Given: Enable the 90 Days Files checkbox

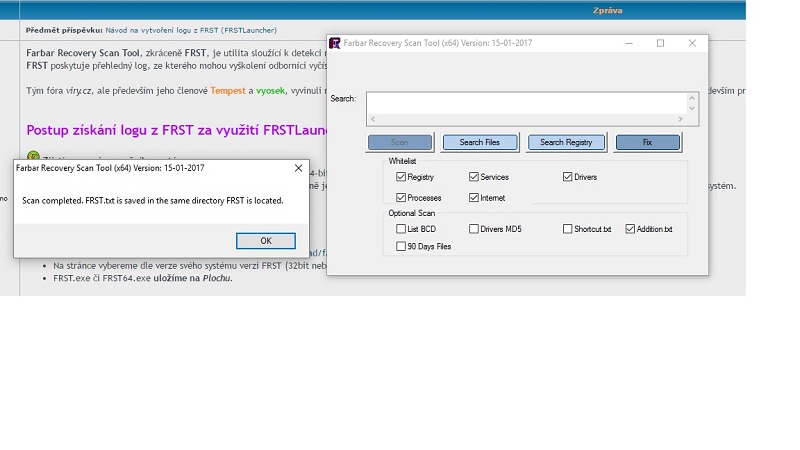Looking at the screenshot, I should [401, 246].
